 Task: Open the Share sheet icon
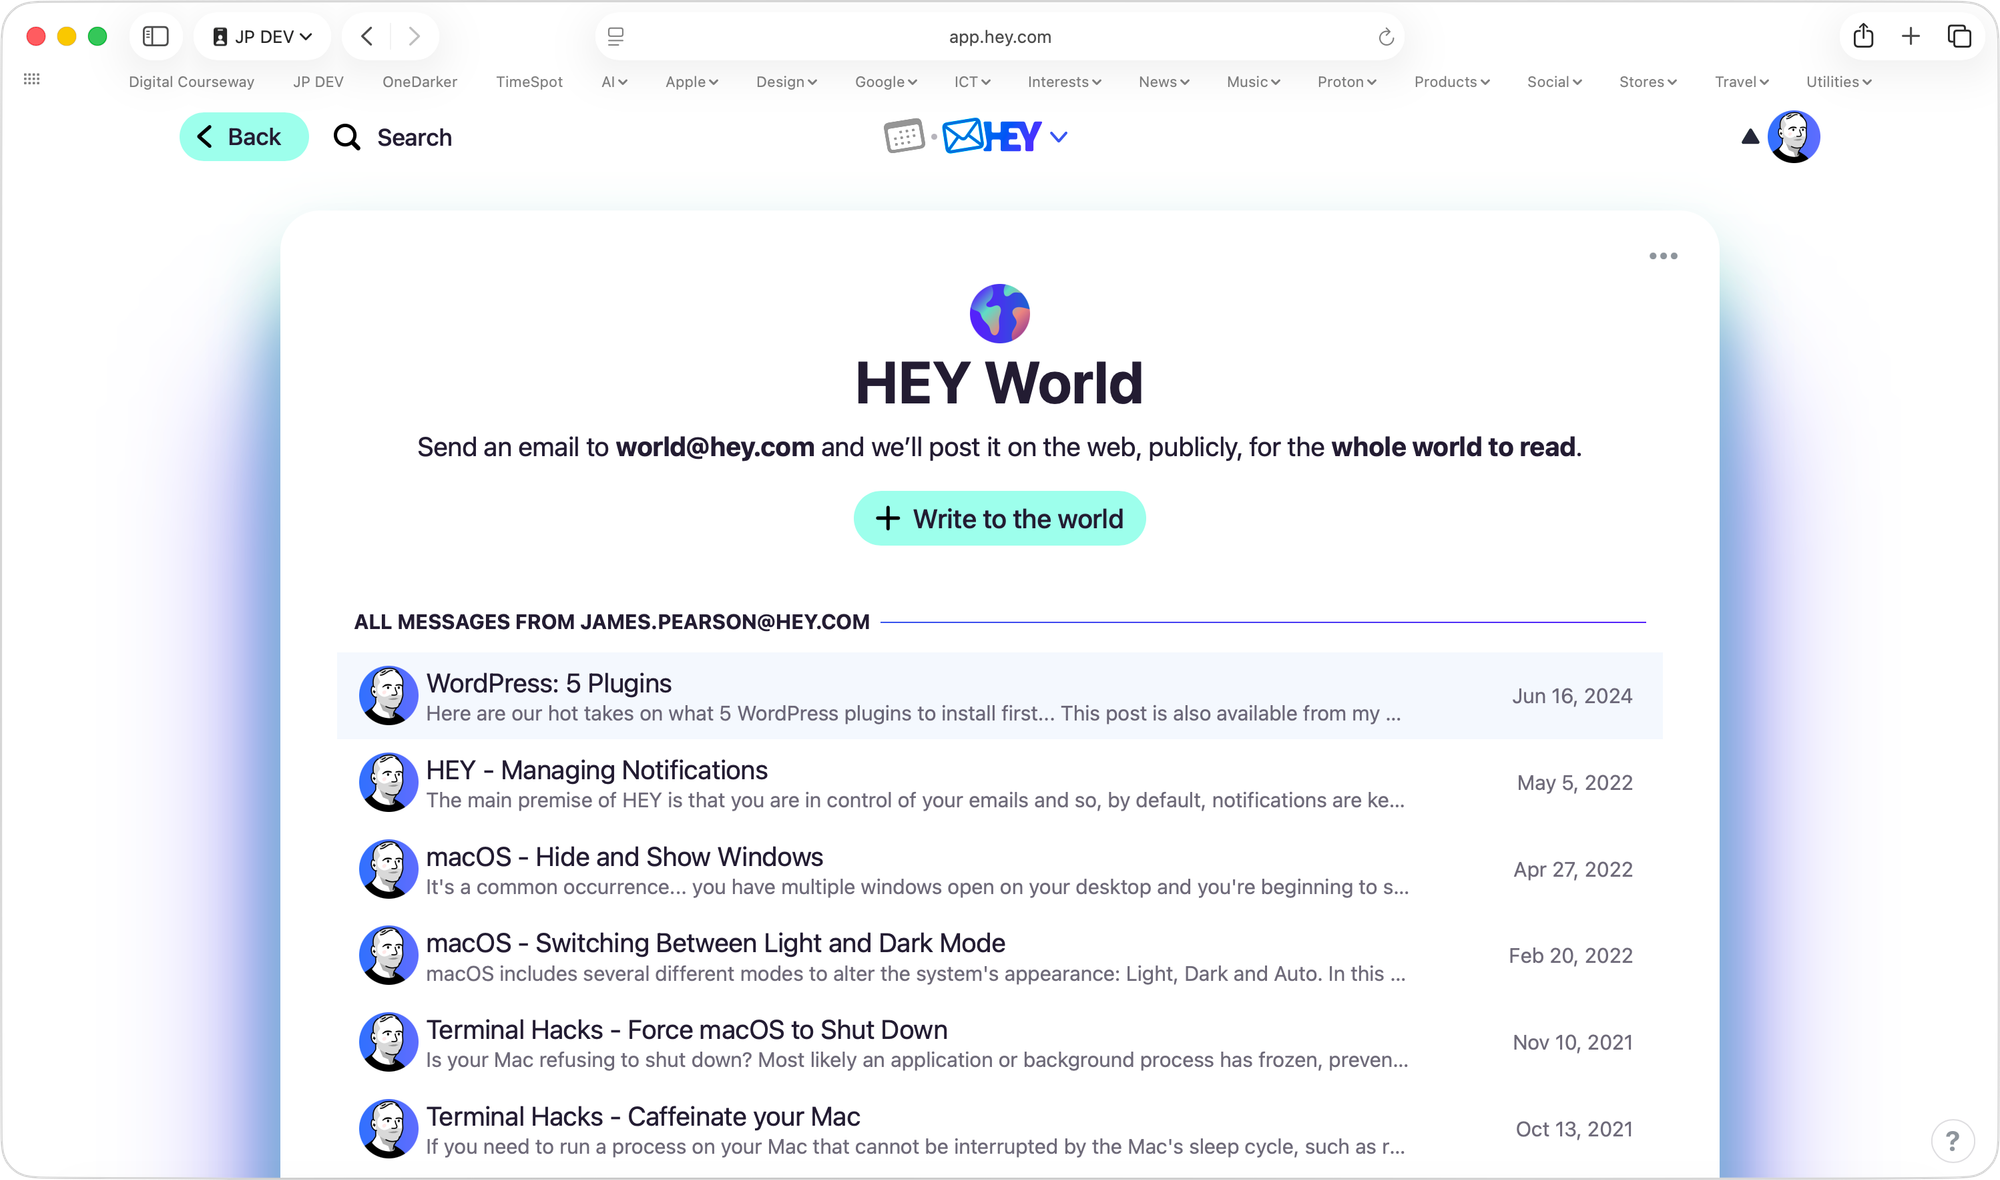1863,37
